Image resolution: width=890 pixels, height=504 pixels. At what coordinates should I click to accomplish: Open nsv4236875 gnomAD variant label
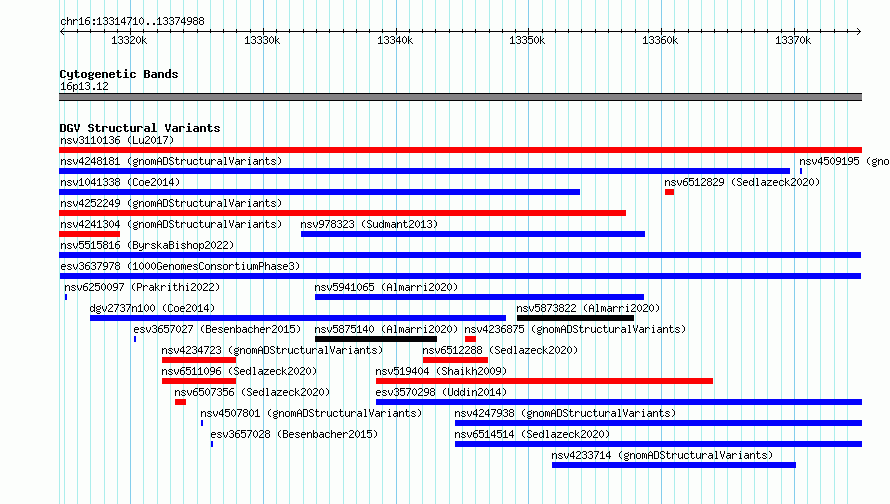[x=575, y=329]
